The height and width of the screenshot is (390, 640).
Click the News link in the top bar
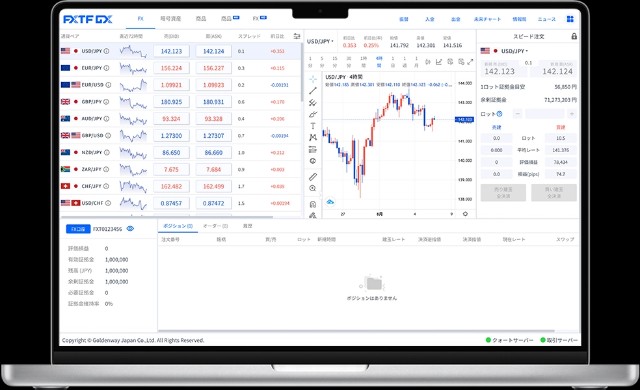tap(547, 19)
